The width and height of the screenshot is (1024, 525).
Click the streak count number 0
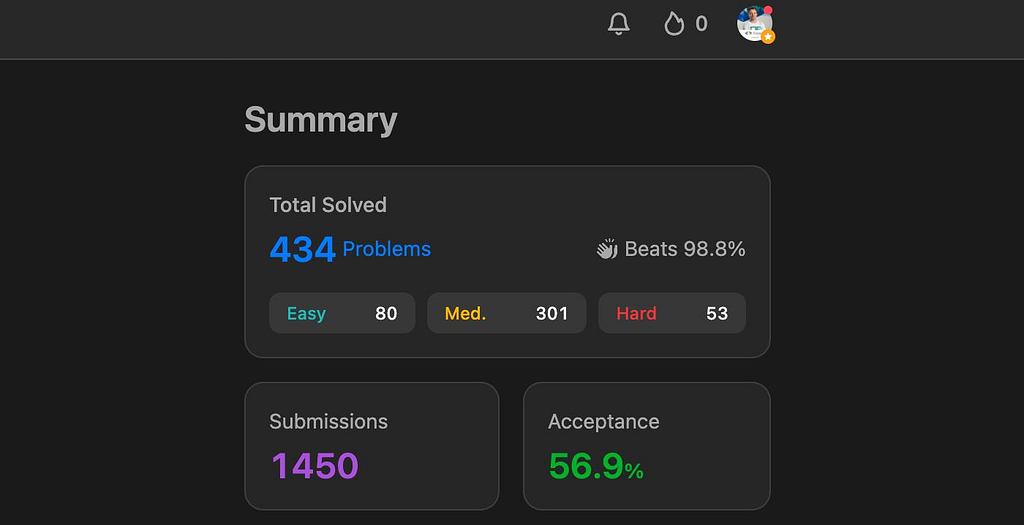tap(701, 24)
